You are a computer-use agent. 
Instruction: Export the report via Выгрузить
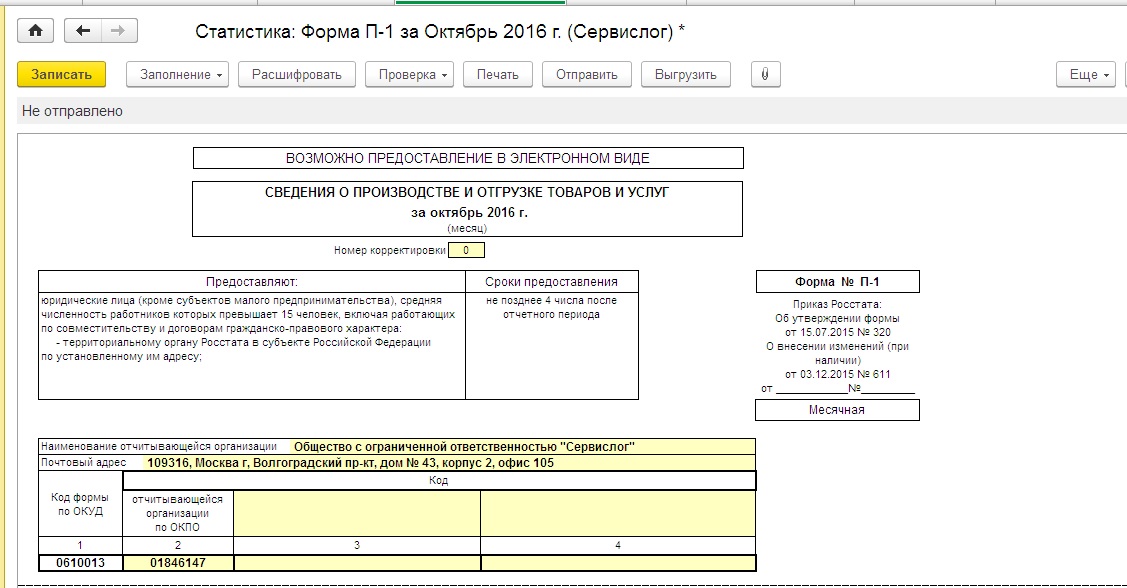tap(686, 75)
